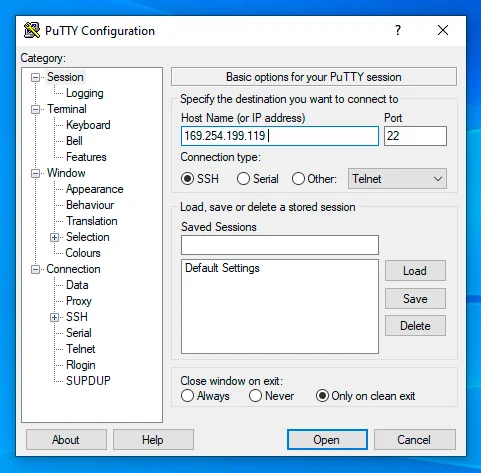This screenshot has width=481, height=473.
Task: Open the Bell settings category
Action: (x=74, y=141)
